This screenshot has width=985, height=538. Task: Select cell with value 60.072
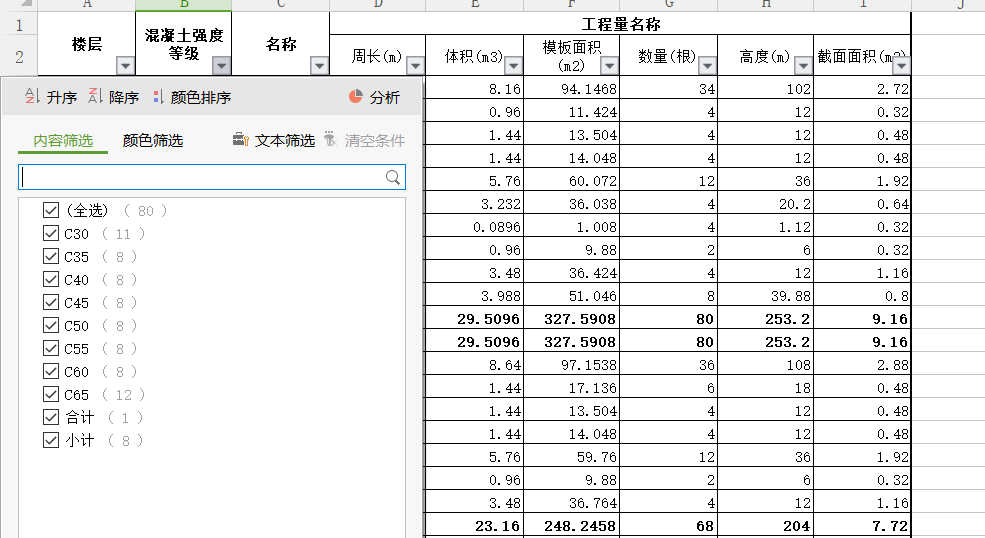click(x=572, y=181)
